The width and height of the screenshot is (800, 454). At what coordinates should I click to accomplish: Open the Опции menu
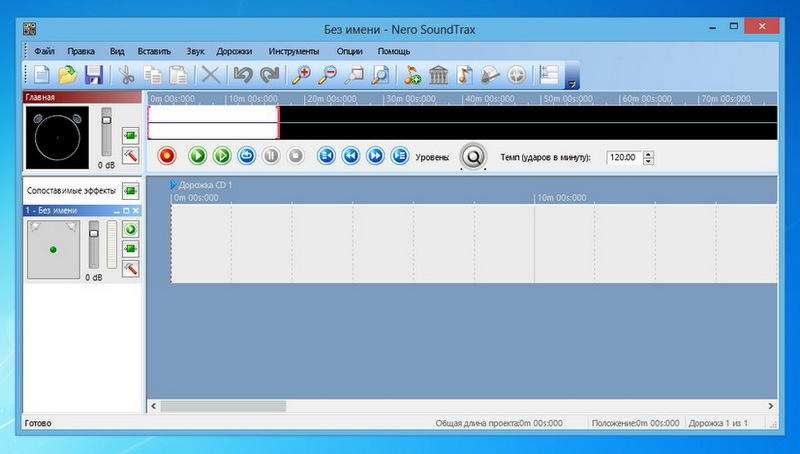pos(349,51)
